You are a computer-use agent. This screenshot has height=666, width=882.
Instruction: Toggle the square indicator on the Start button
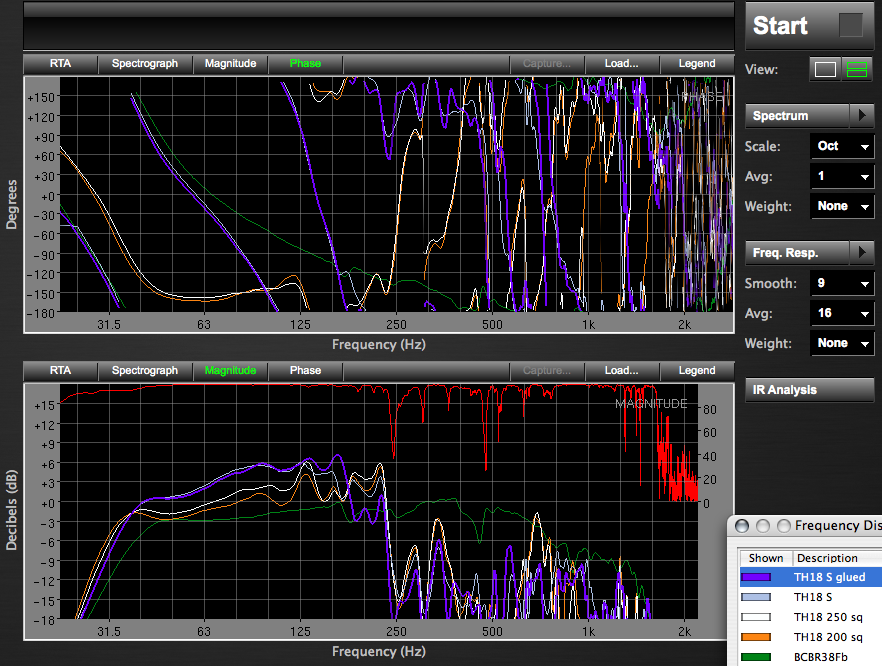pos(850,25)
